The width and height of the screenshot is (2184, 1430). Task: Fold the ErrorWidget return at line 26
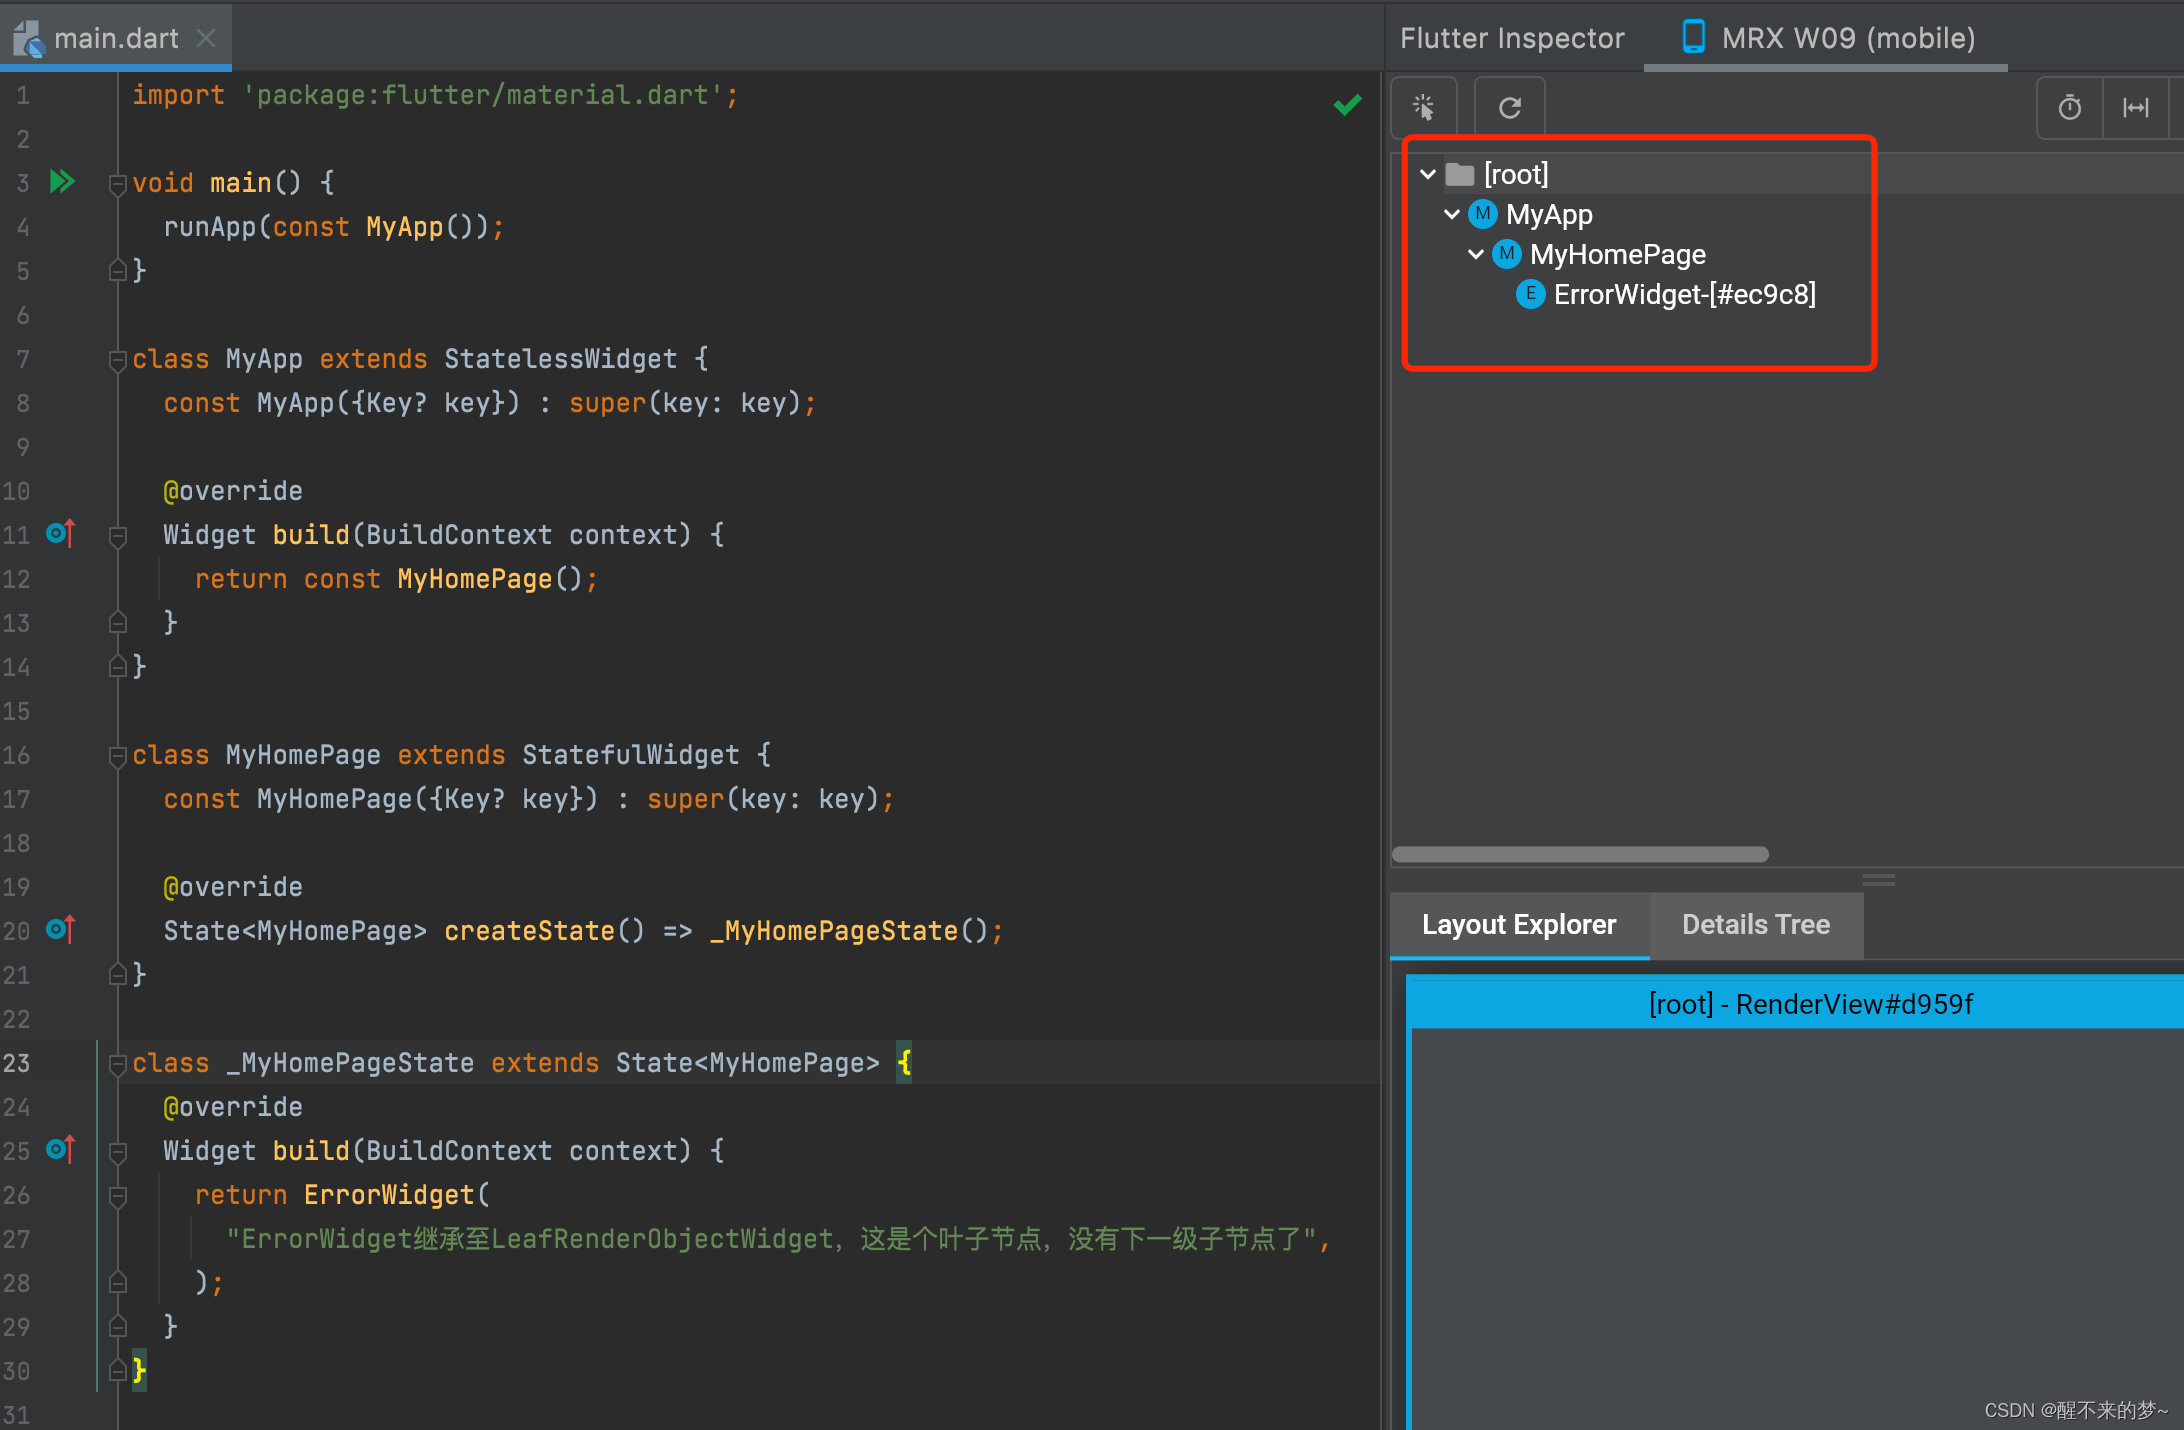[x=118, y=1195]
